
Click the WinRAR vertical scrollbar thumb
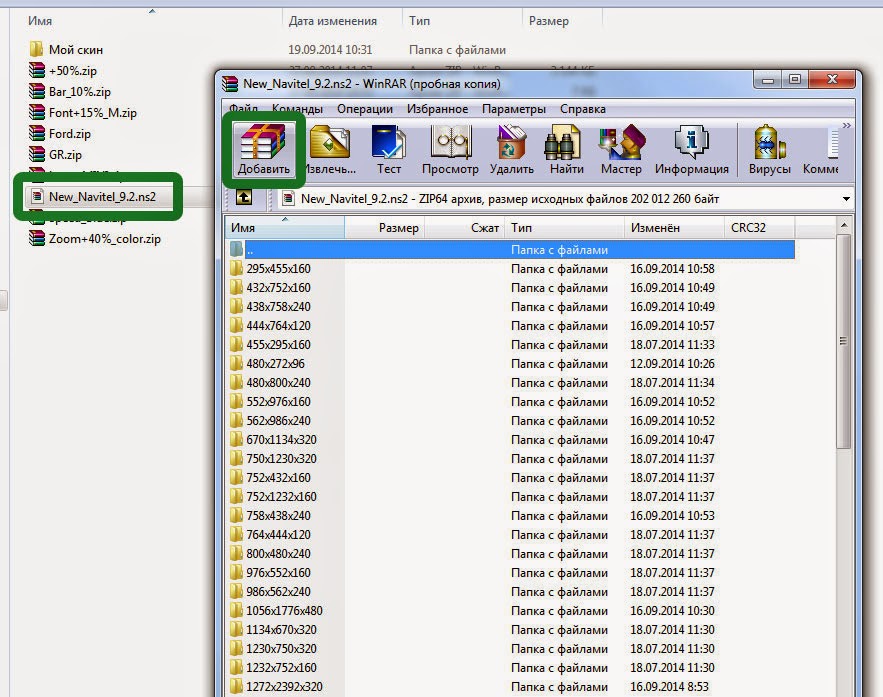(x=843, y=341)
